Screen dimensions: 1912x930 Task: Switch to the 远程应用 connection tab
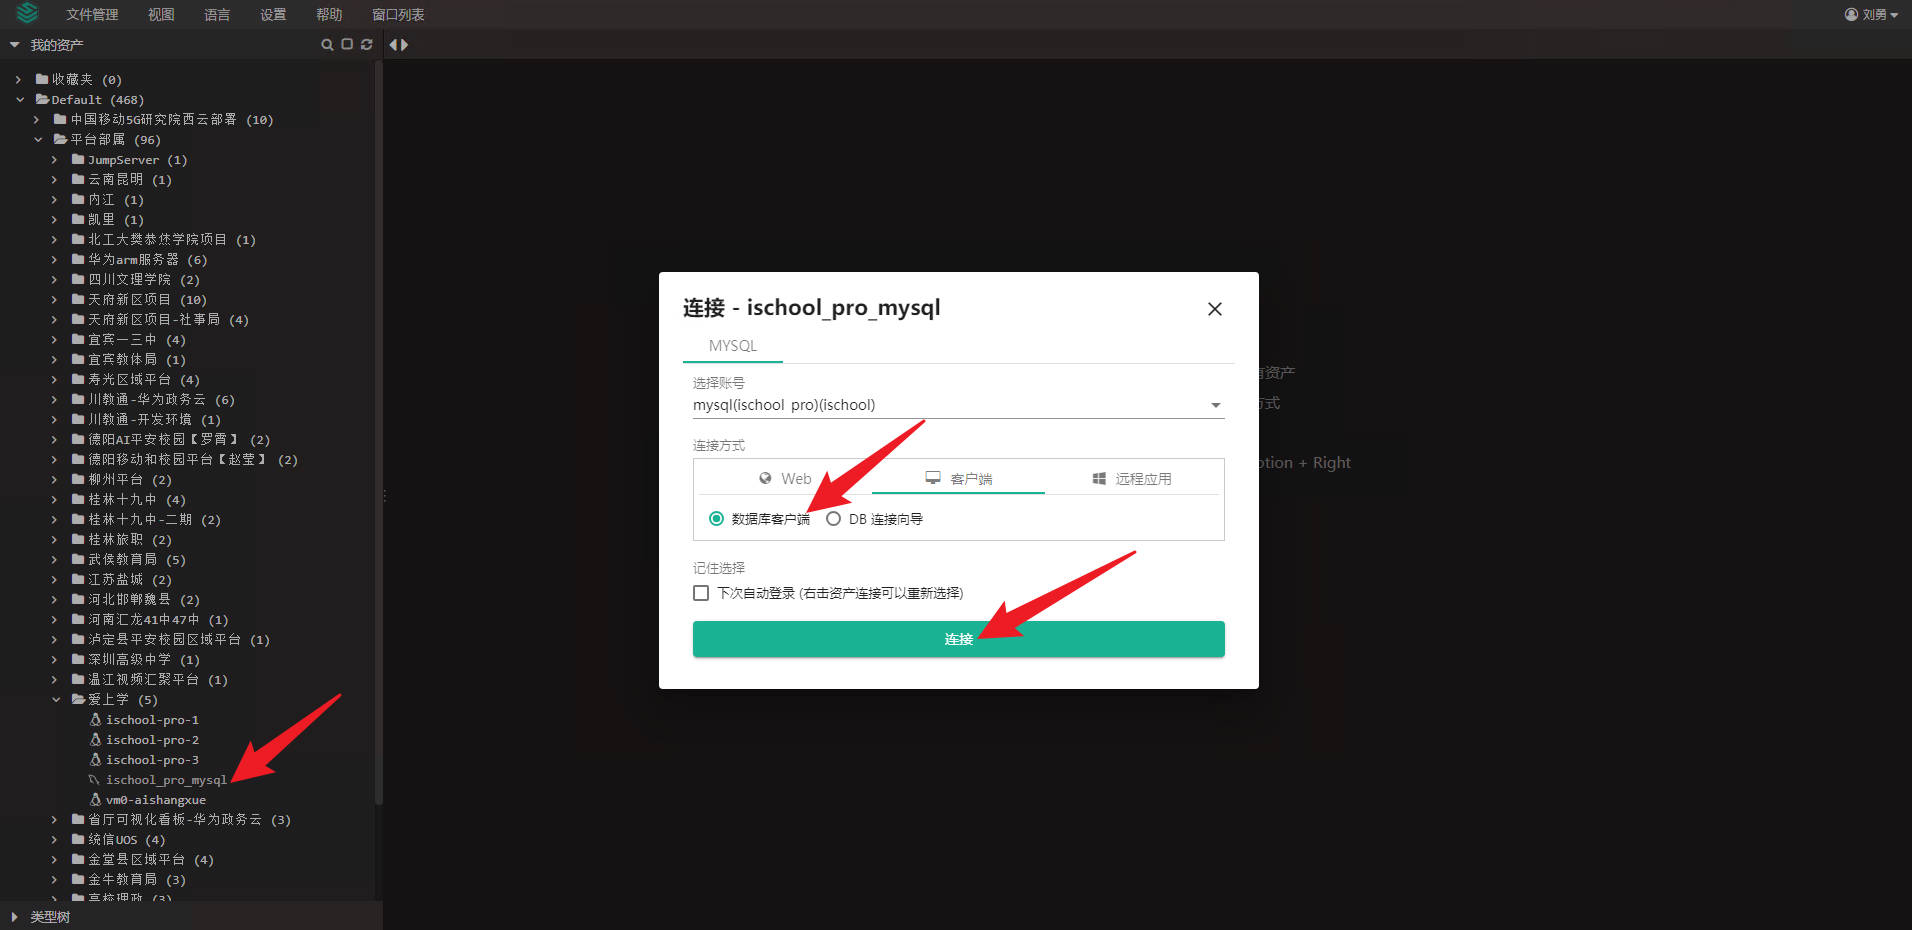(1132, 479)
